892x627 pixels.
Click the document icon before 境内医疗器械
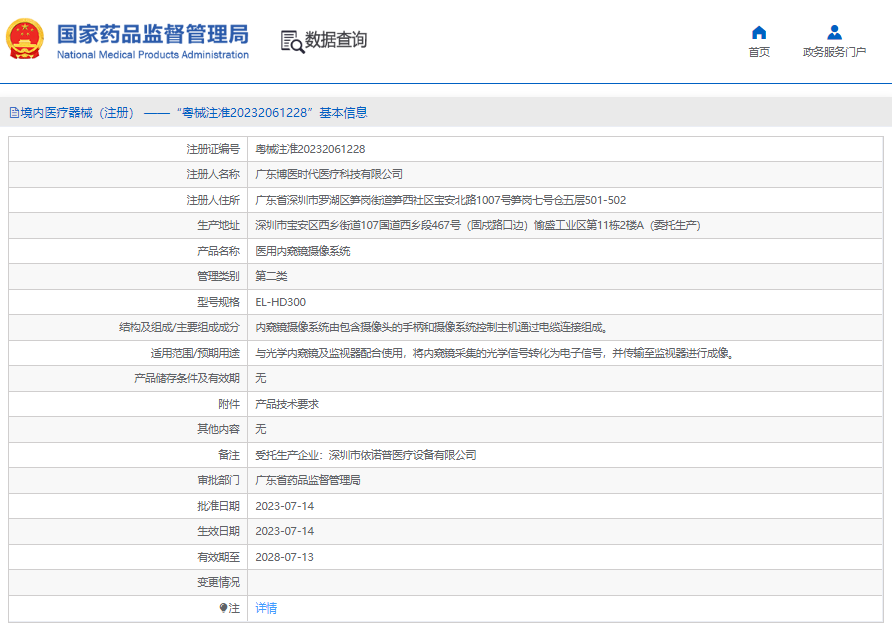(x=14, y=113)
